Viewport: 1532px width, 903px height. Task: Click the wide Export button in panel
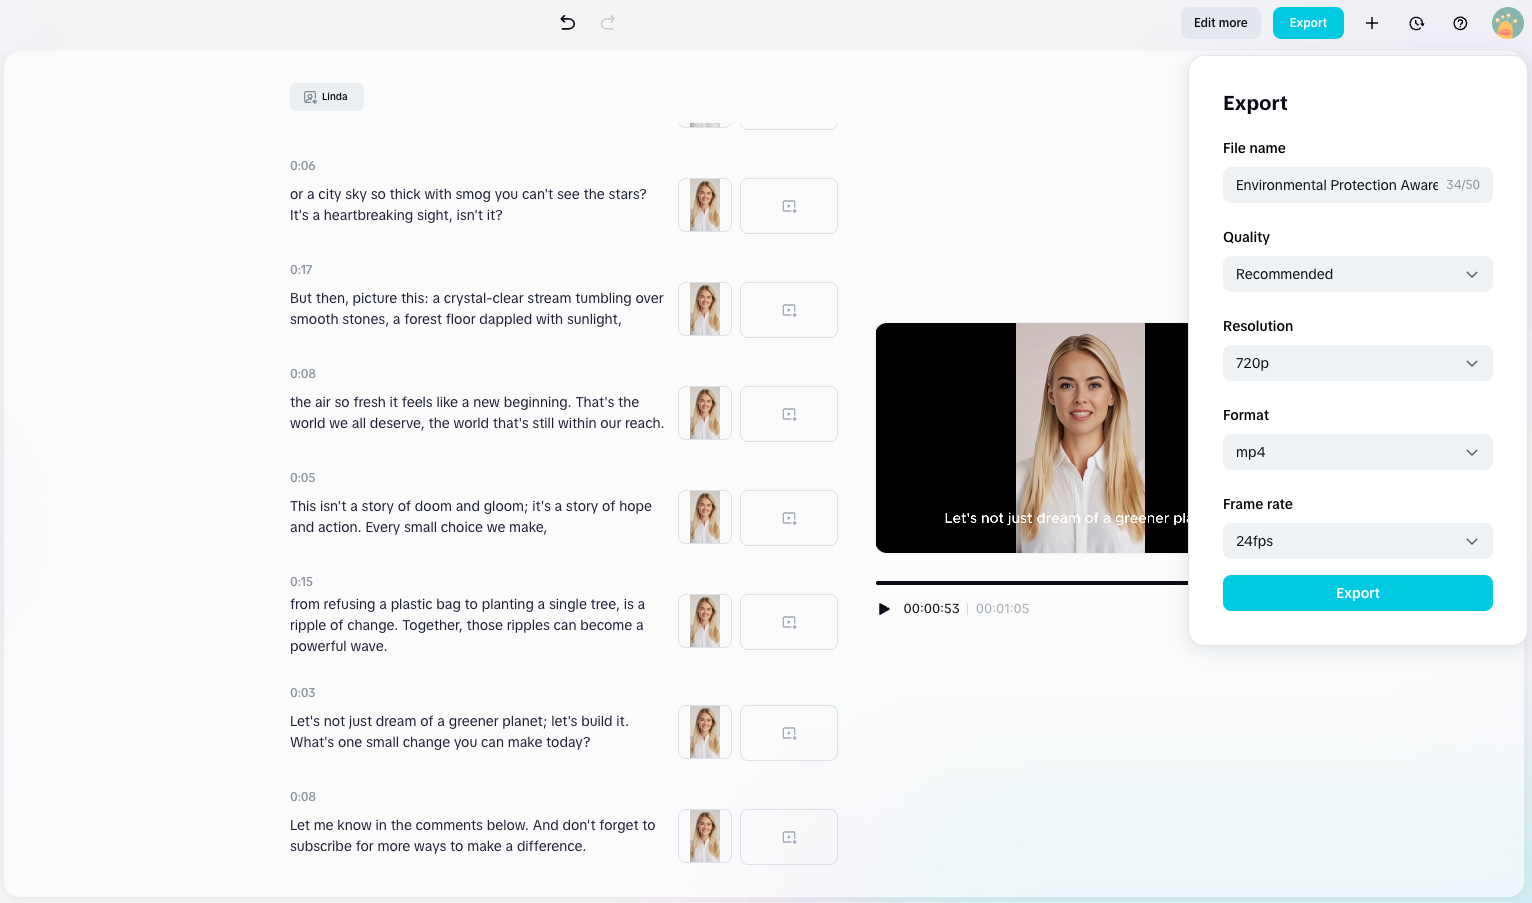coord(1357,593)
